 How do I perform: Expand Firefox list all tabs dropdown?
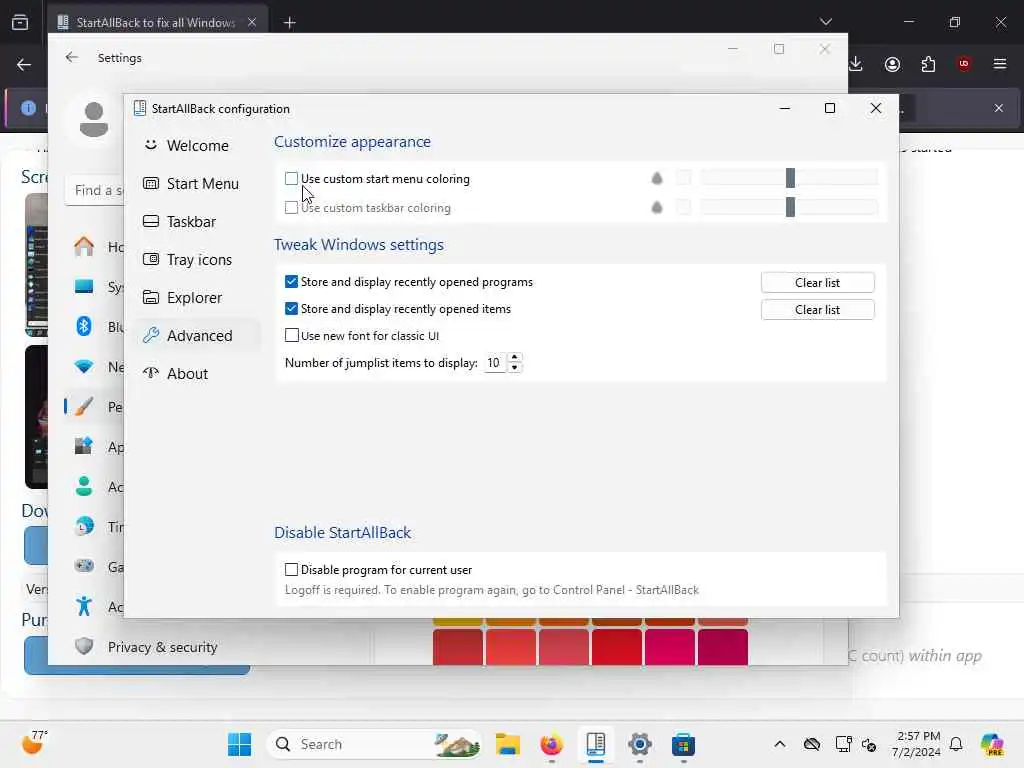point(826,22)
